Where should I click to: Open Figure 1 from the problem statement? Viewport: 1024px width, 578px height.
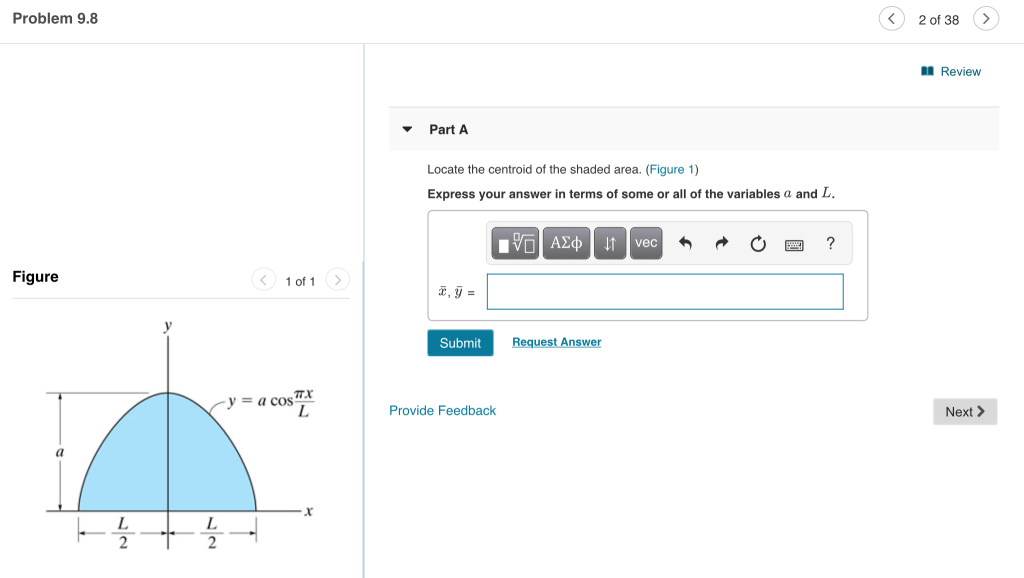670,169
